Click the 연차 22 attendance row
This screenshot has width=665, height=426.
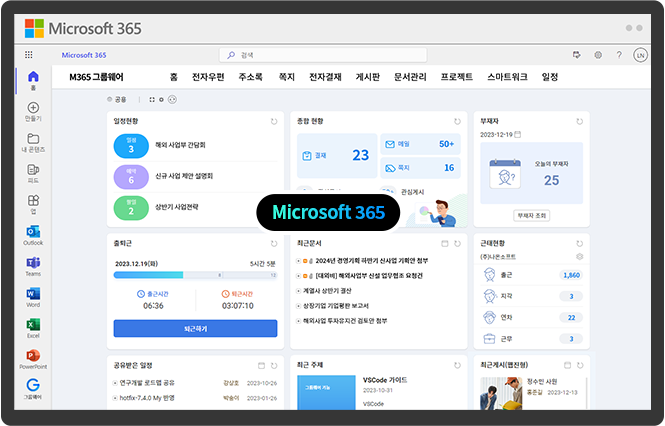531,317
